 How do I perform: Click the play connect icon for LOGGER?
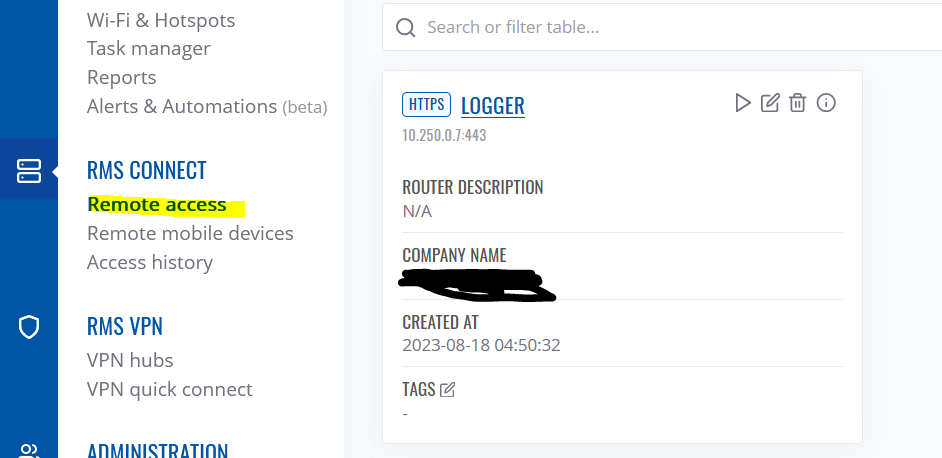pyautogui.click(x=743, y=103)
